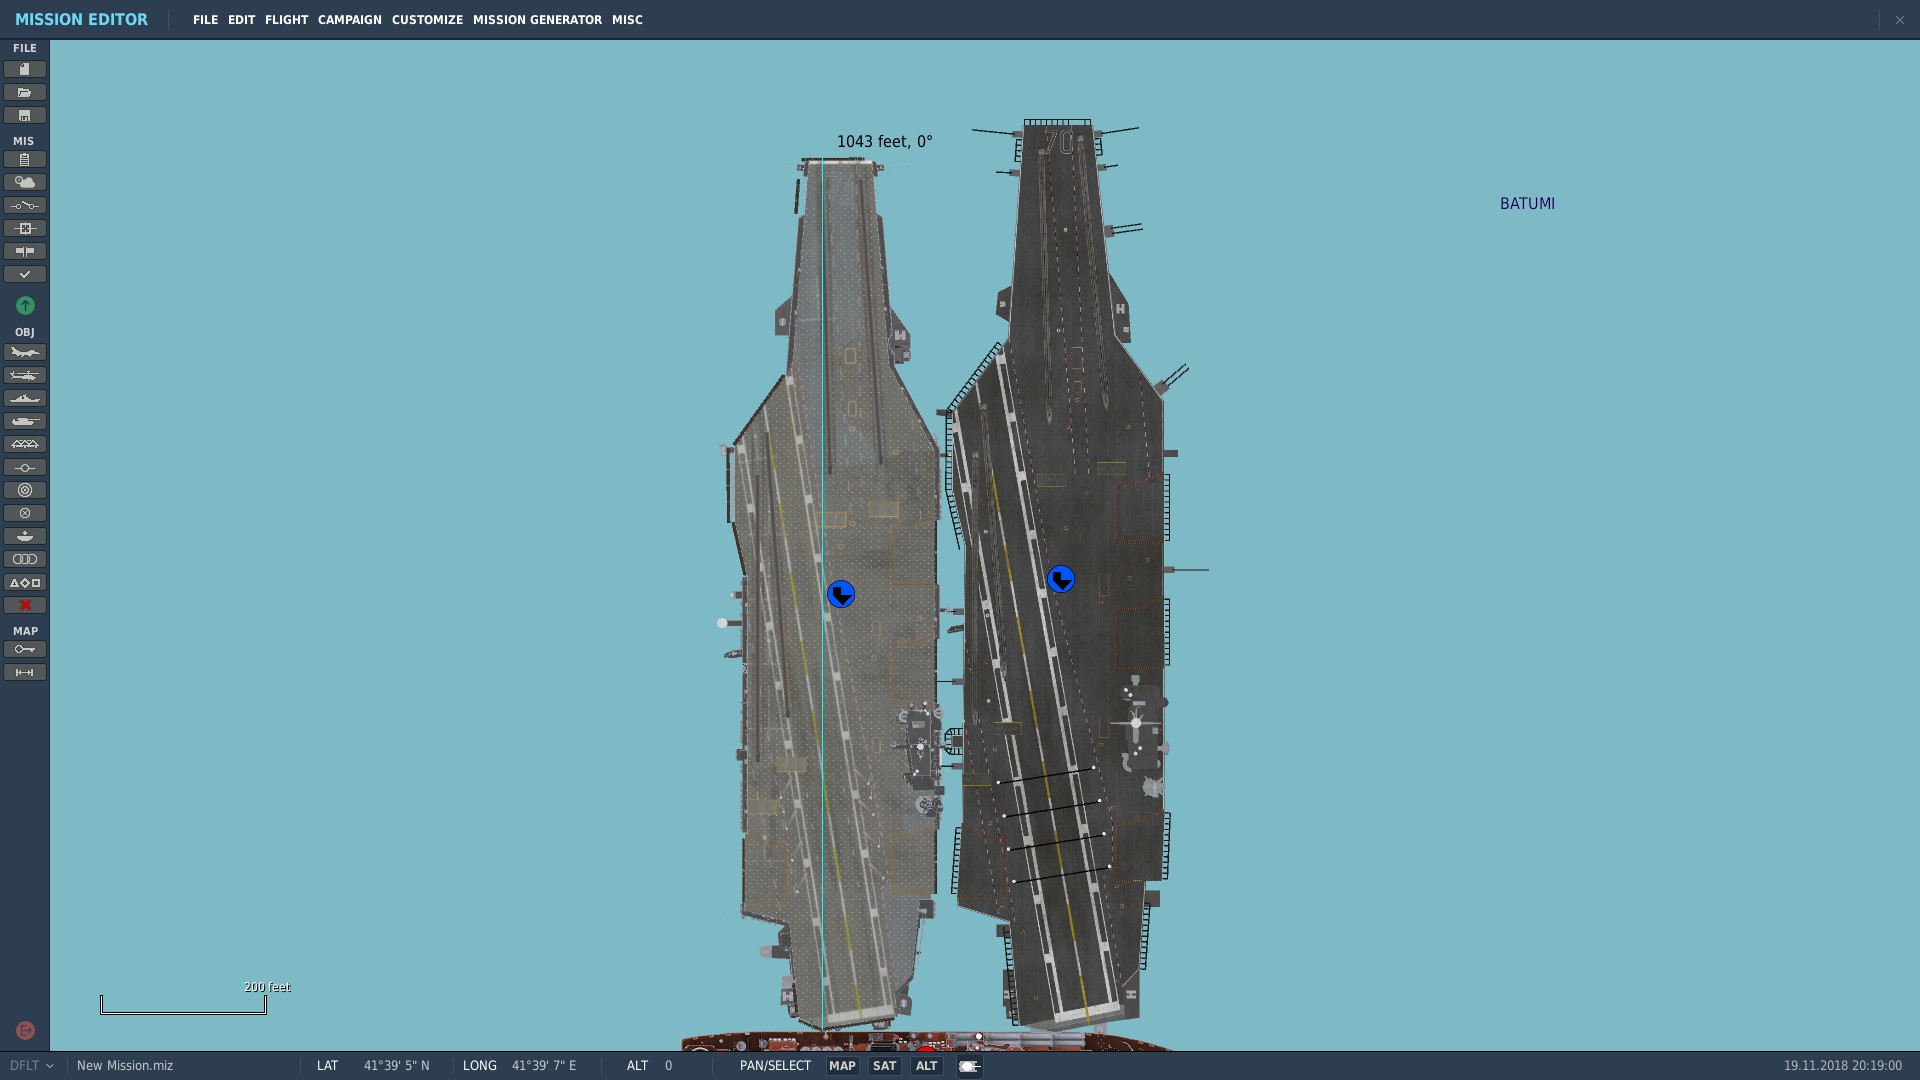The image size is (1920, 1080).
Task: Open the mission briefing panel
Action: tap(25, 159)
